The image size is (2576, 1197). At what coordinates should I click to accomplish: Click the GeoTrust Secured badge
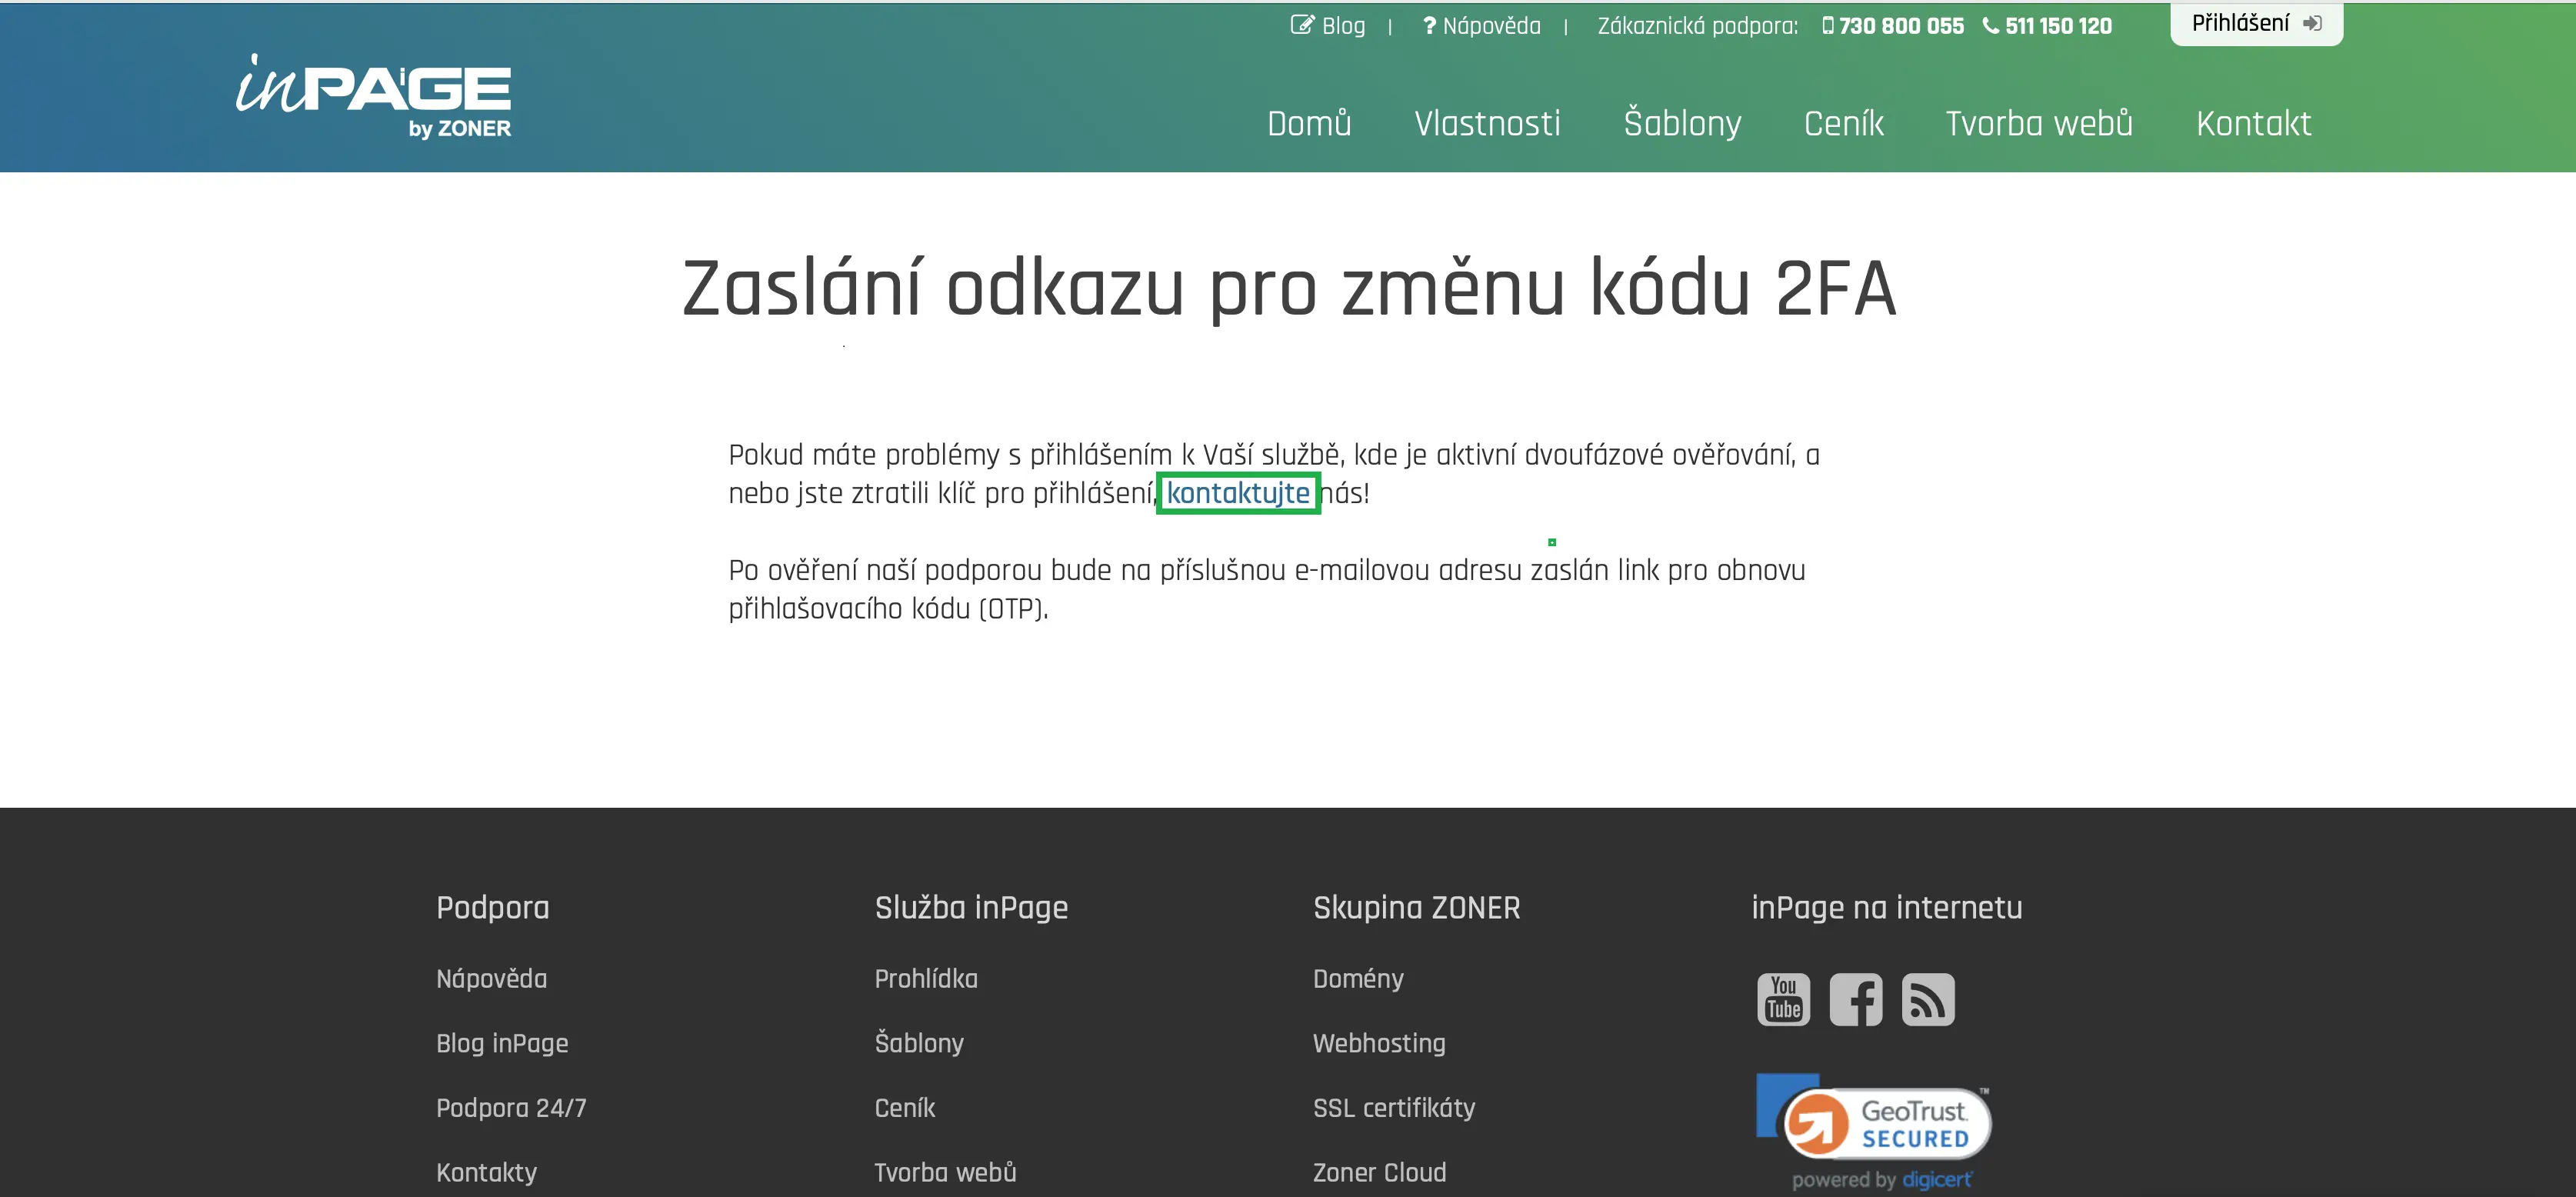(x=1874, y=1118)
